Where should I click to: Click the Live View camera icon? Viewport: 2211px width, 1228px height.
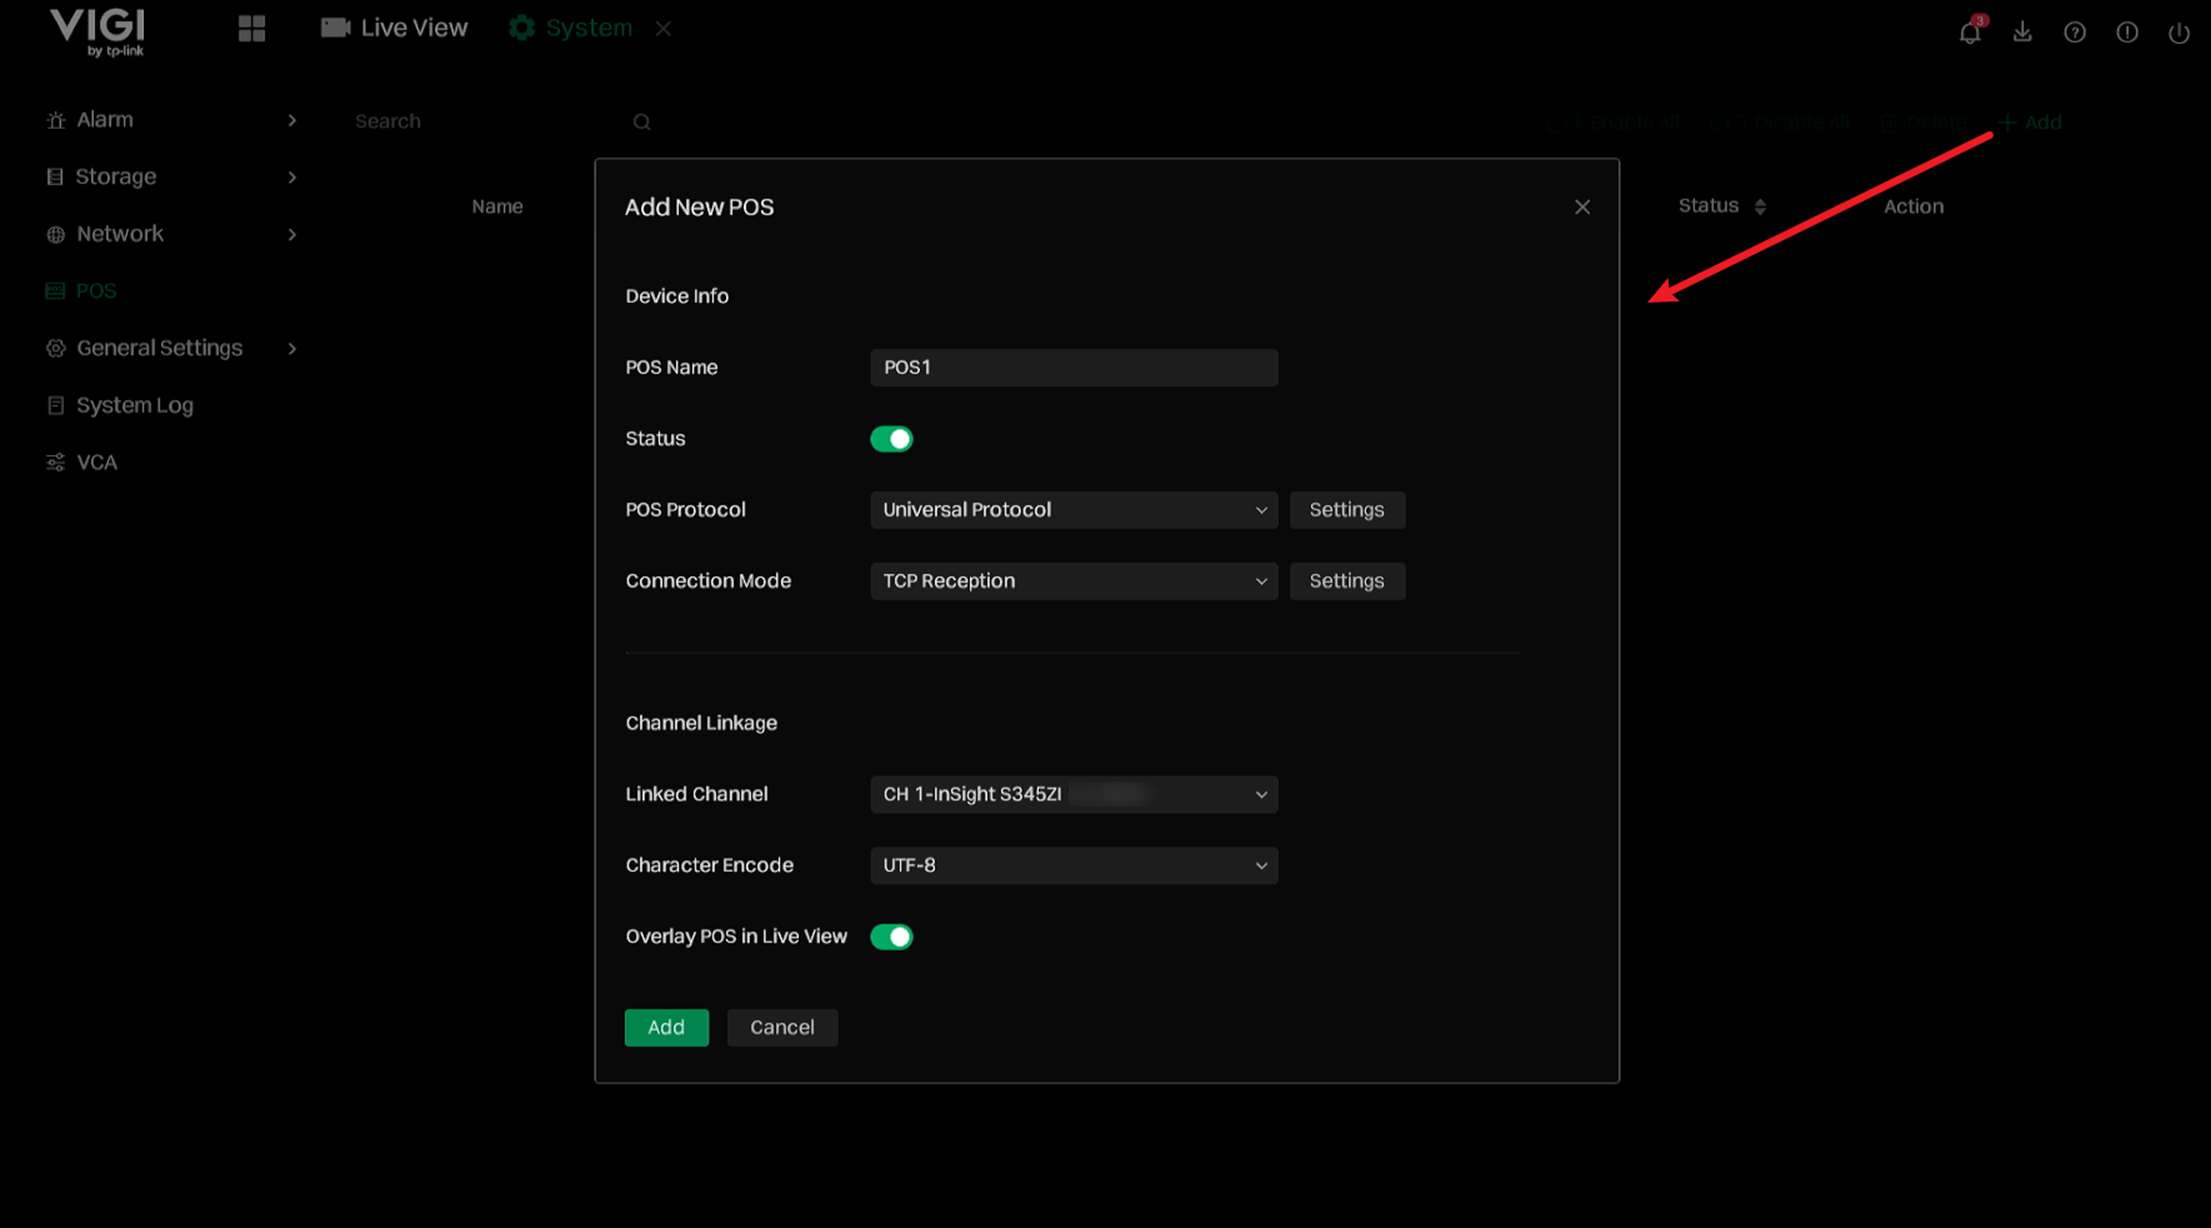(x=335, y=28)
